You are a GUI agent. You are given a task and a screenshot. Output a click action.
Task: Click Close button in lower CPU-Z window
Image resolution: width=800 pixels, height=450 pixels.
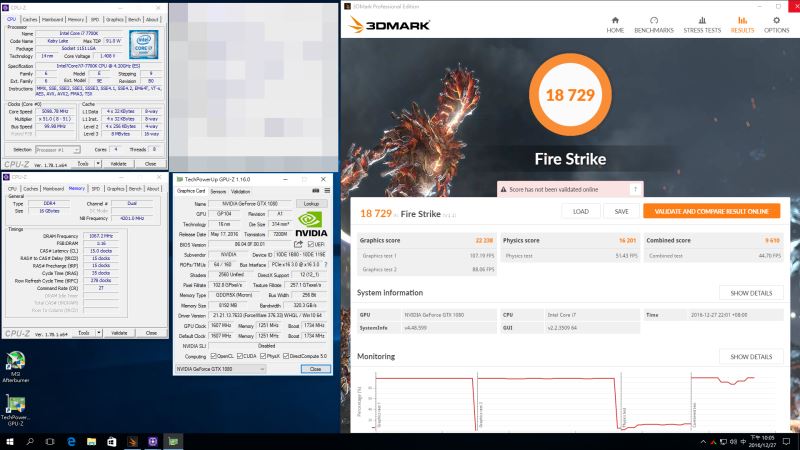(151, 333)
